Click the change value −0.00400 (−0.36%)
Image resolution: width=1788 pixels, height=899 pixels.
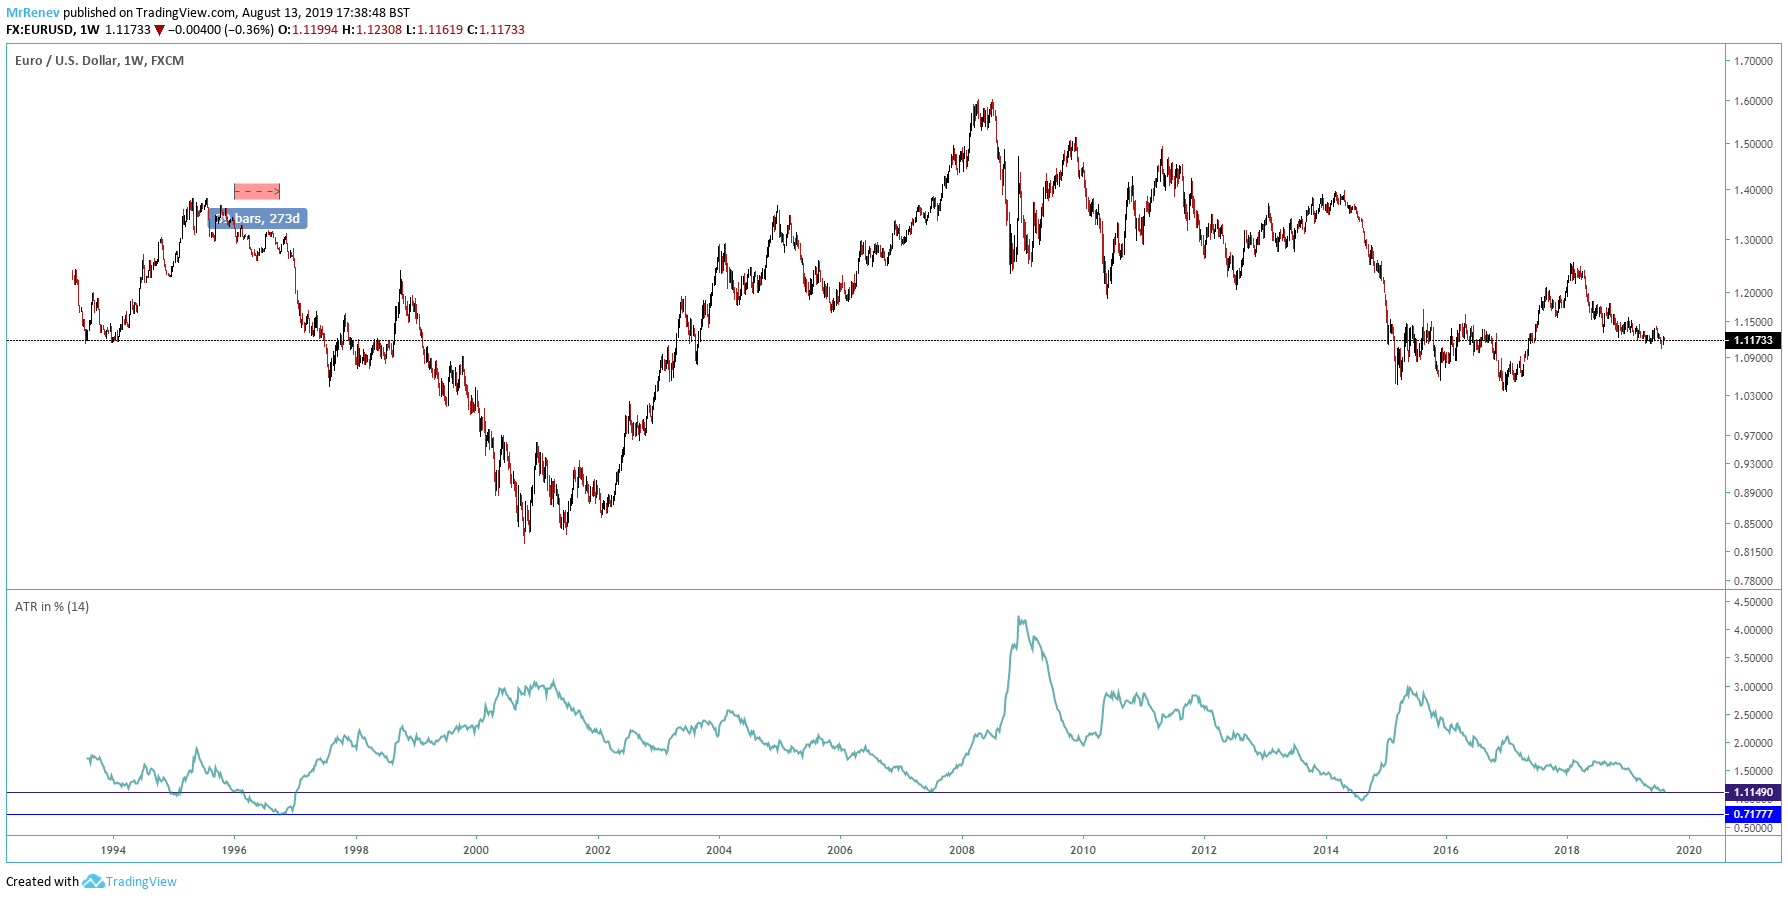[x=221, y=30]
